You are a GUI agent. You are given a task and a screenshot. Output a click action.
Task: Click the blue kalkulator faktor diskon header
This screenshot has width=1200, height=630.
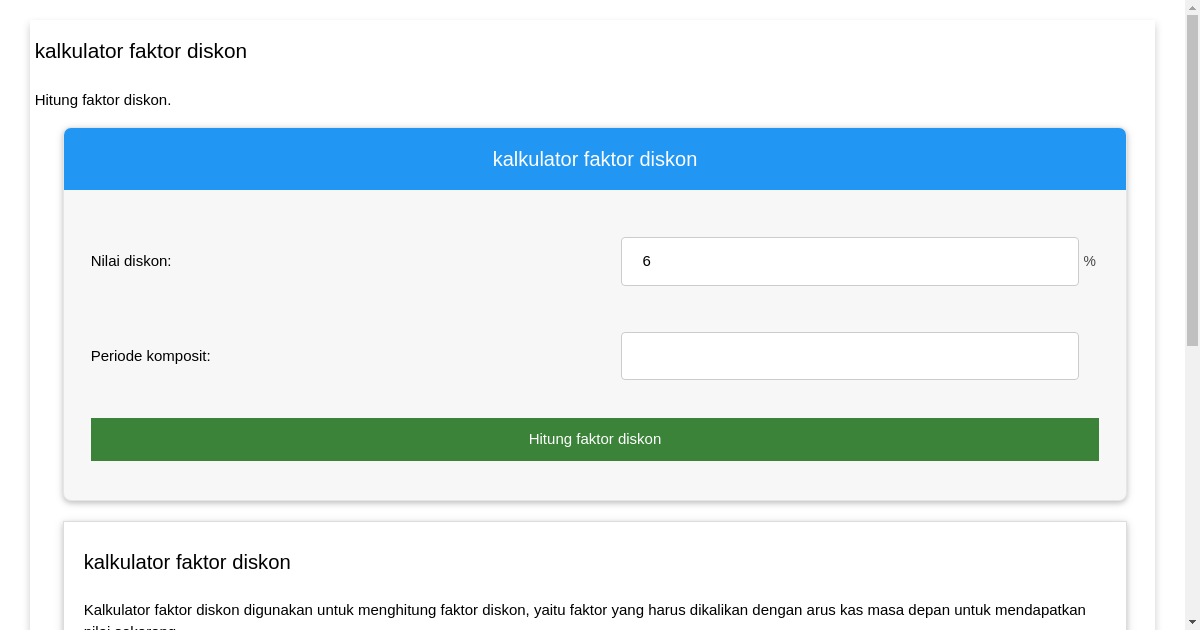pos(595,159)
